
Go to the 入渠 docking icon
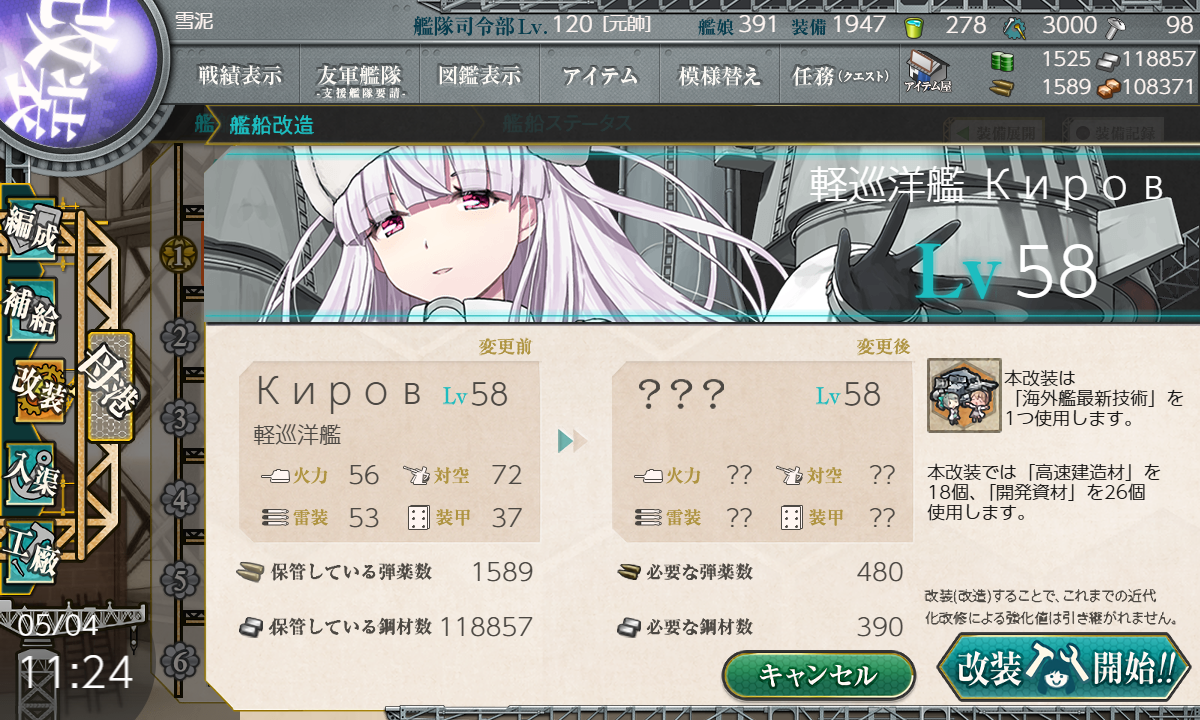click(30, 469)
